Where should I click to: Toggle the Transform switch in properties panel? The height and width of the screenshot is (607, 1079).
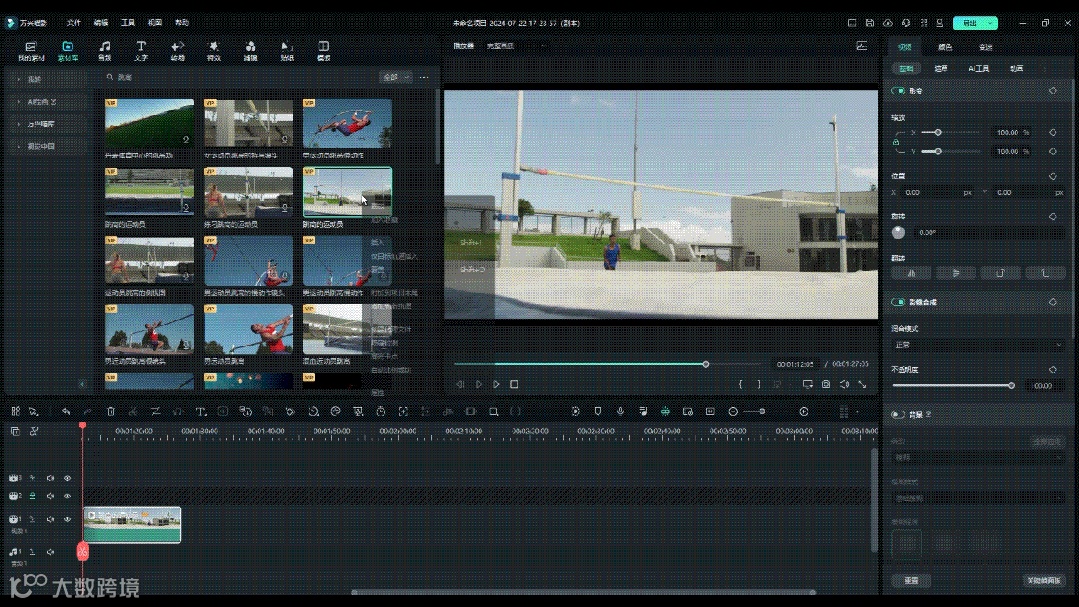click(898, 91)
